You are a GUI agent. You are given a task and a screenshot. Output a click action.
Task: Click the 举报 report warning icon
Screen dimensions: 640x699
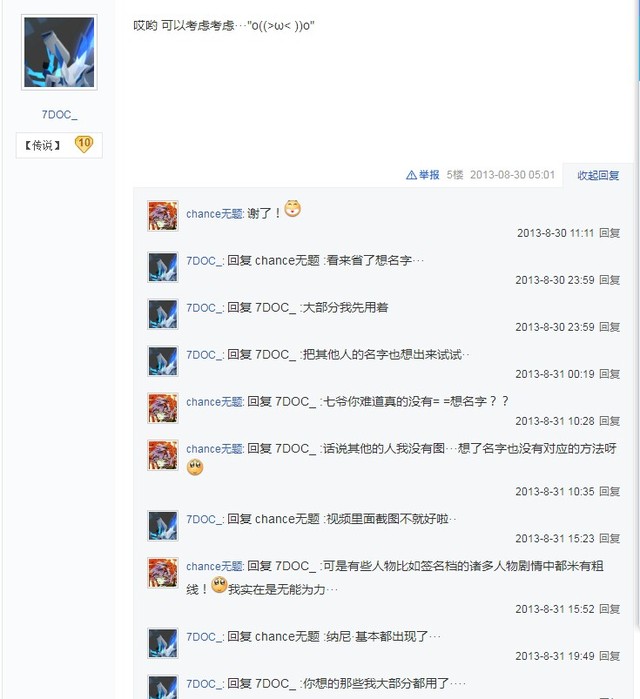(x=411, y=175)
